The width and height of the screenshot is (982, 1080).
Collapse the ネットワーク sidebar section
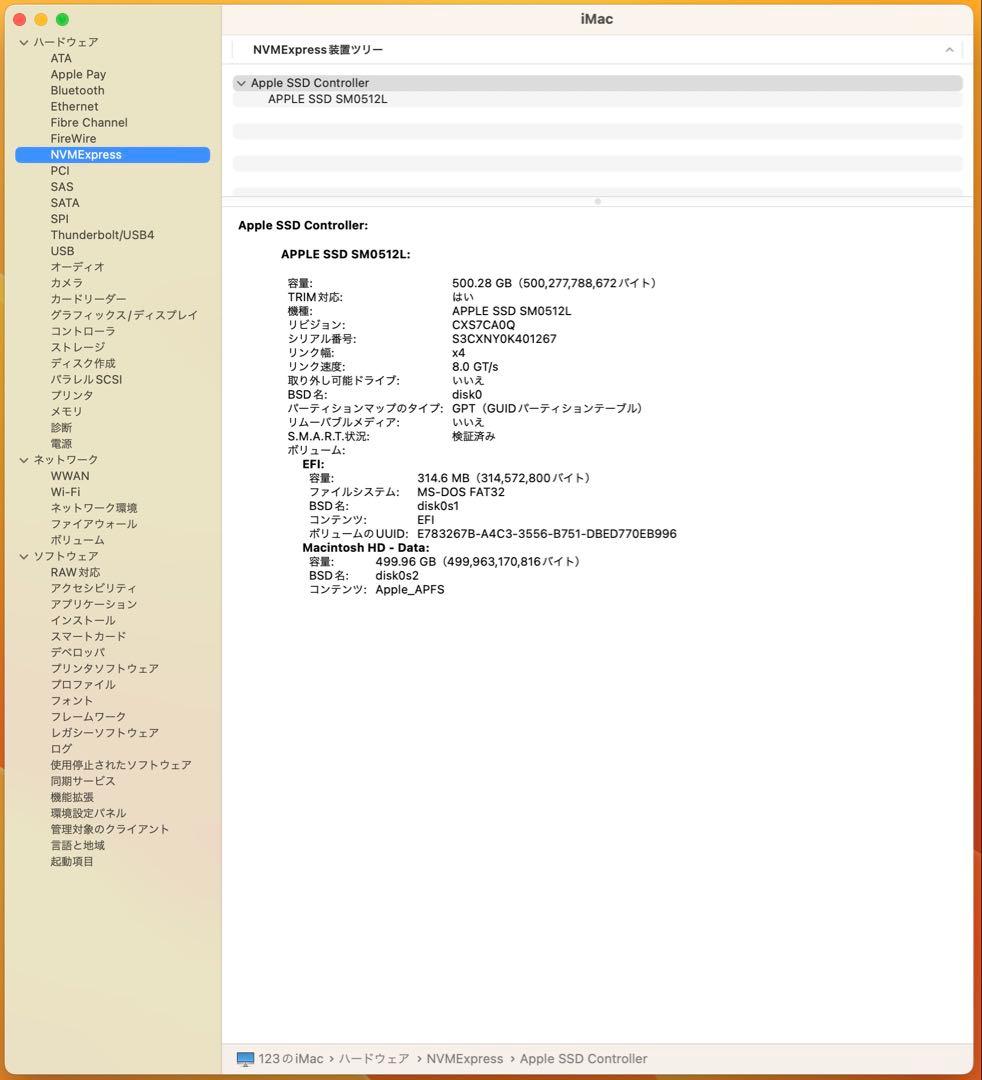pos(22,459)
